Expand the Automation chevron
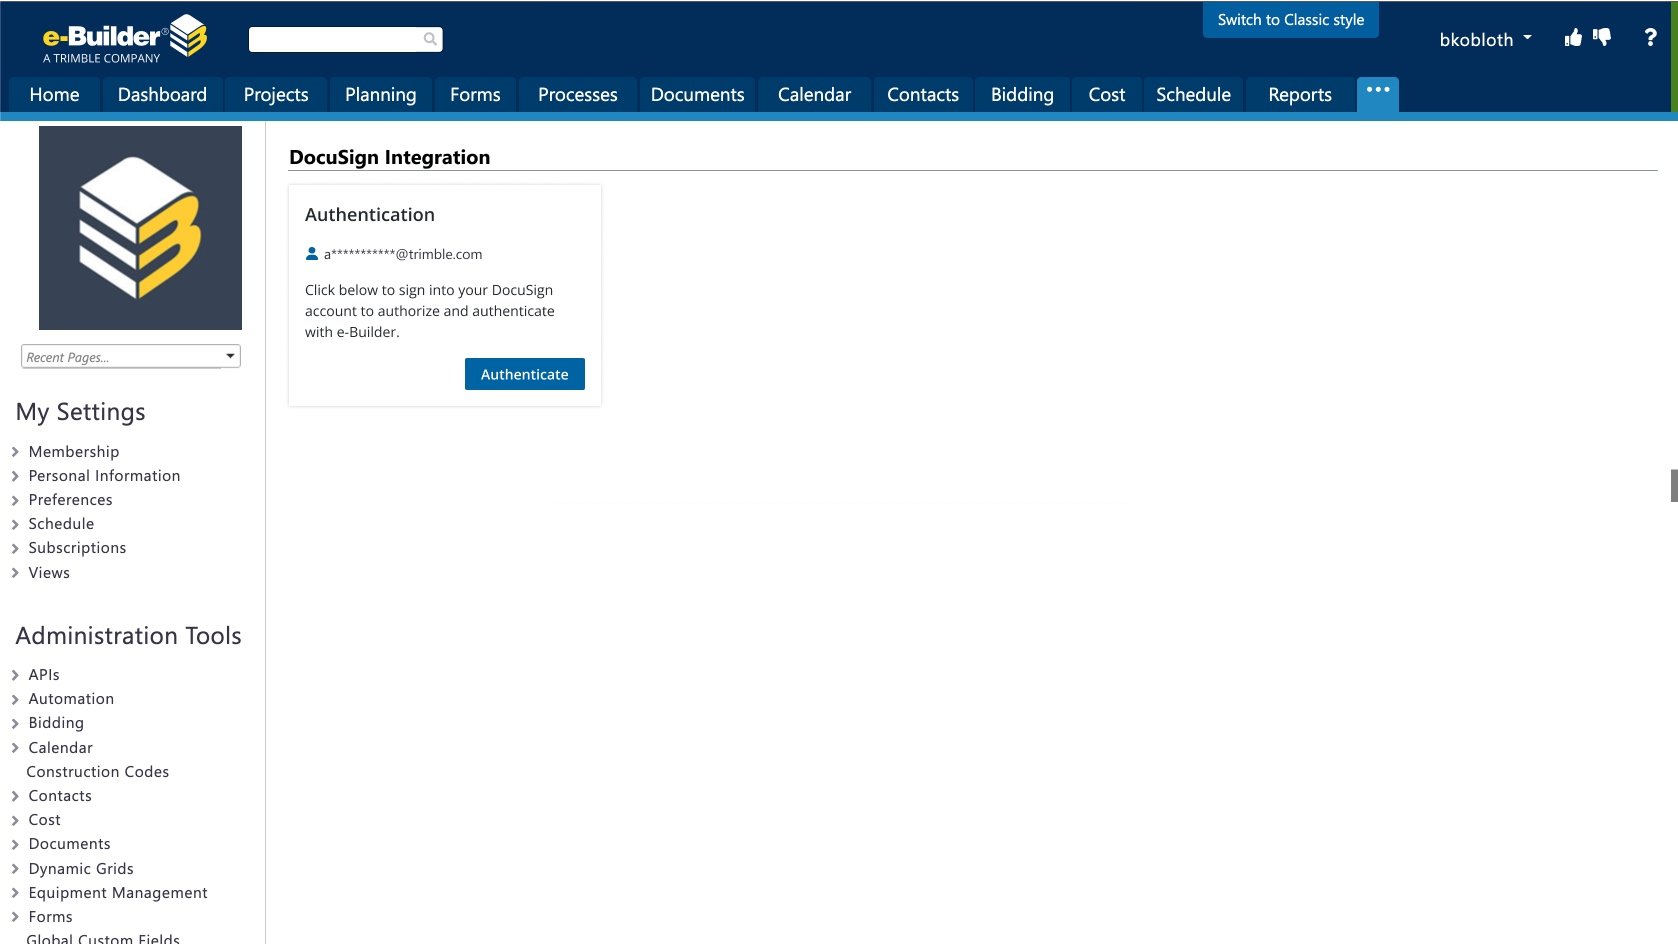The height and width of the screenshot is (944, 1678). 15,699
